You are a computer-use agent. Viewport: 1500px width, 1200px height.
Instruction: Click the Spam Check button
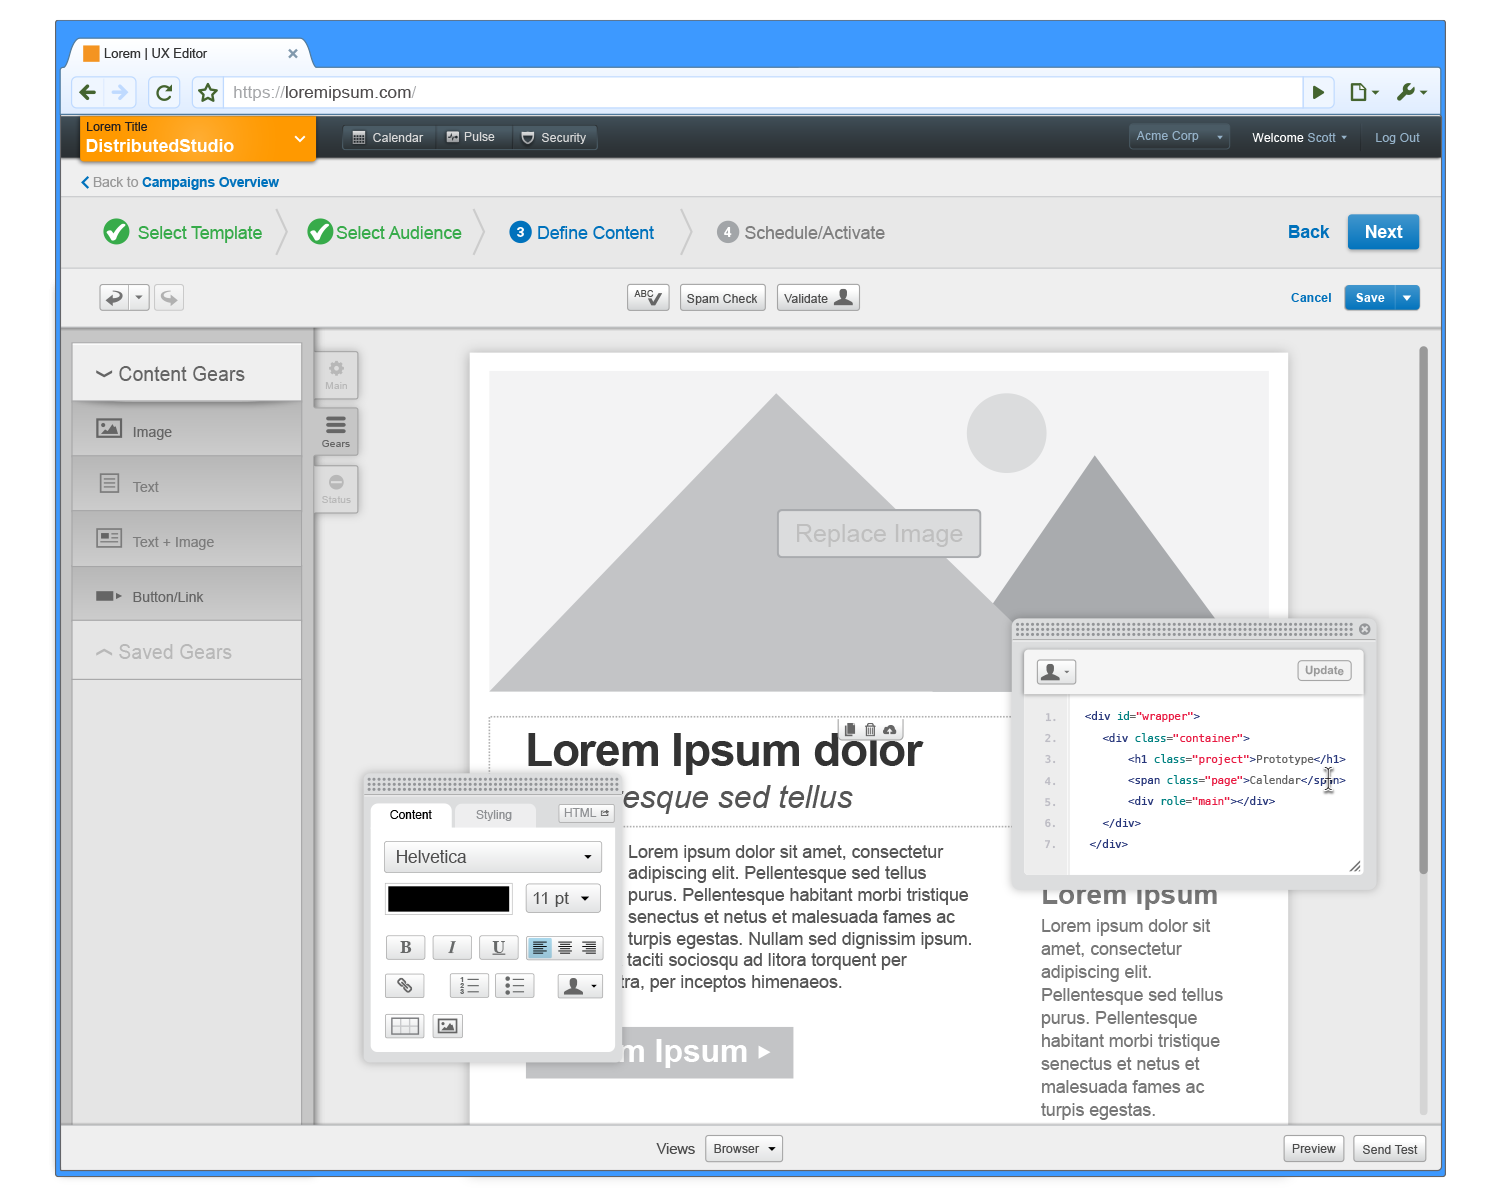tap(722, 298)
